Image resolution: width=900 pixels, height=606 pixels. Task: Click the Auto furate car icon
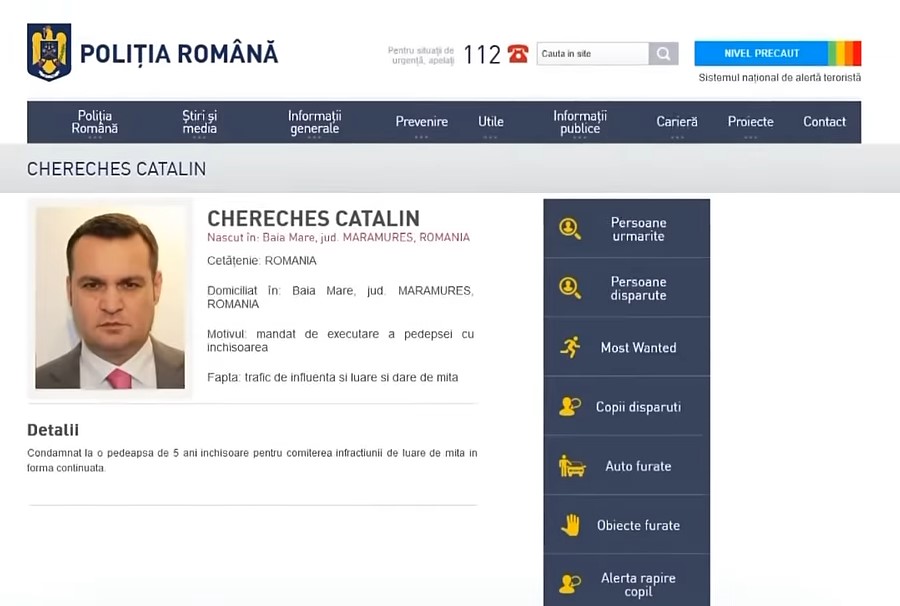(571, 466)
